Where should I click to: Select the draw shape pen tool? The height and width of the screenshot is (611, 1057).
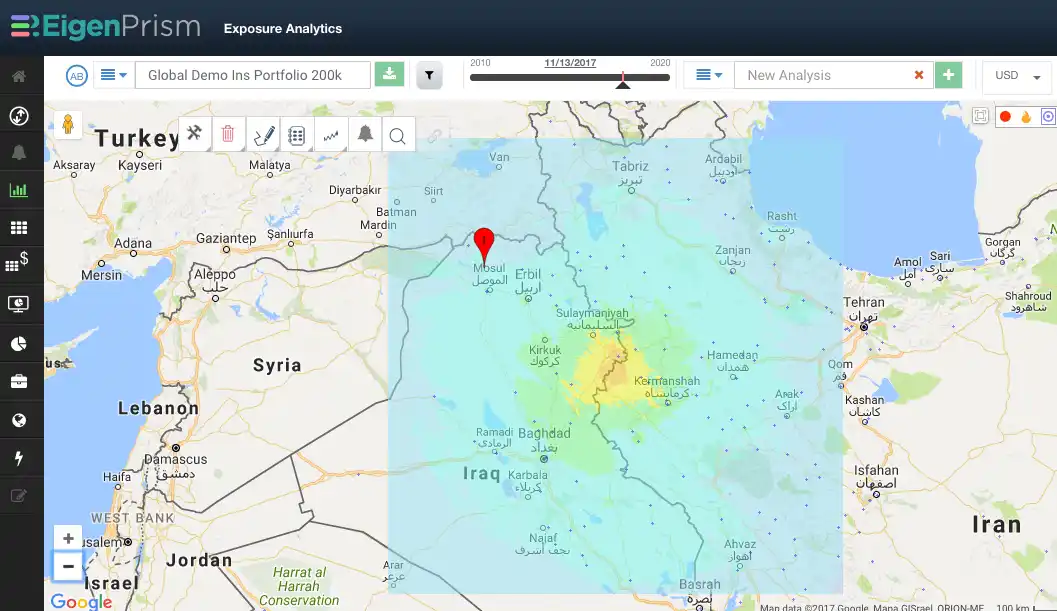264,135
